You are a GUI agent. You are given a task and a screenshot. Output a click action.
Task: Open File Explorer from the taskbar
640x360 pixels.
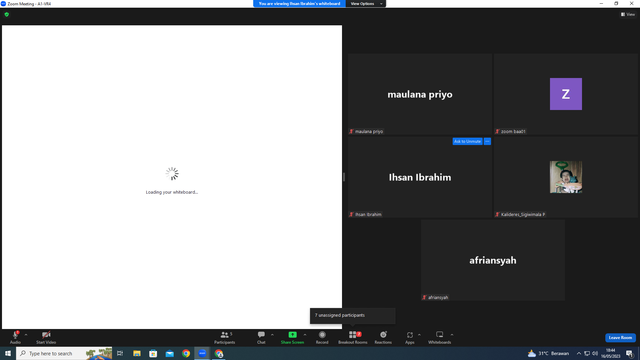click(x=137, y=353)
